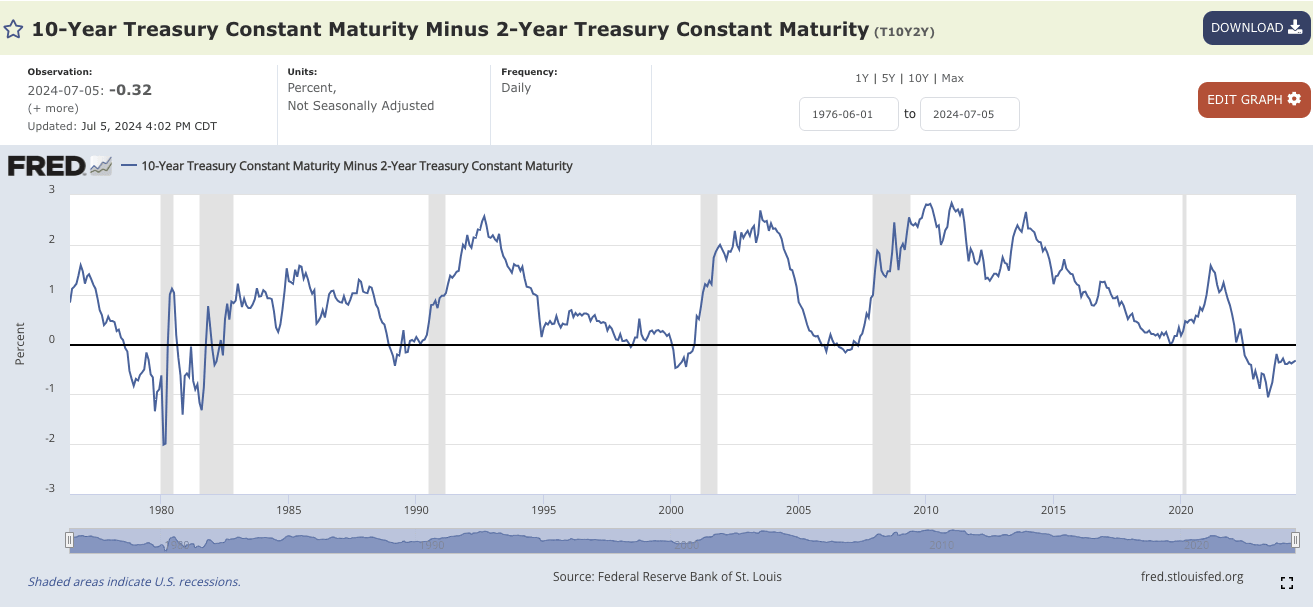Expand the (+ more) observations list
Image resolution: width=1313 pixels, height=607 pixels.
tap(52, 108)
